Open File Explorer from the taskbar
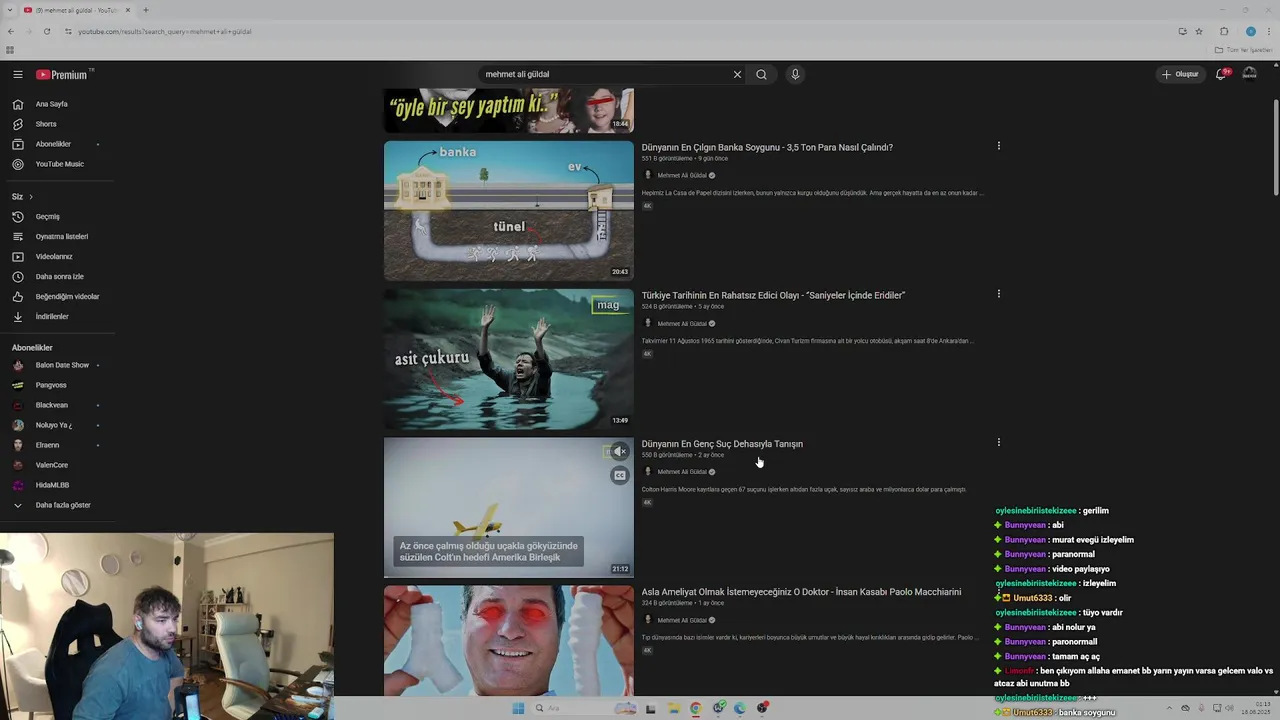The width and height of the screenshot is (1280, 720). click(x=673, y=708)
